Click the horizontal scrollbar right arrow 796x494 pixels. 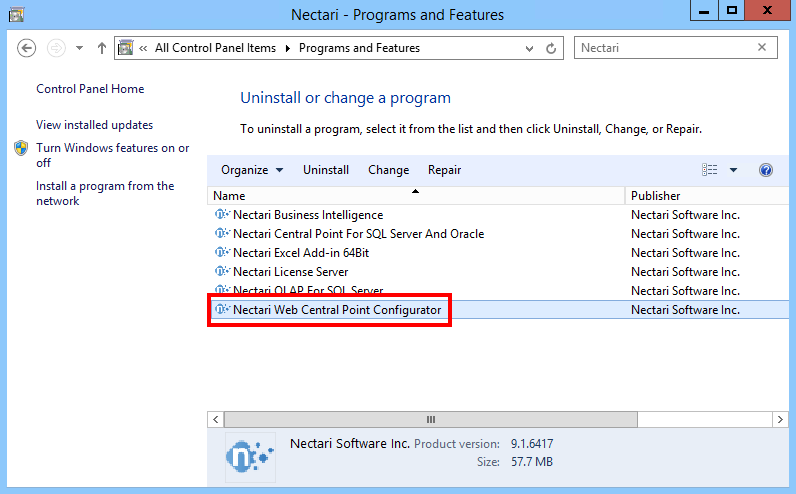tap(780, 419)
